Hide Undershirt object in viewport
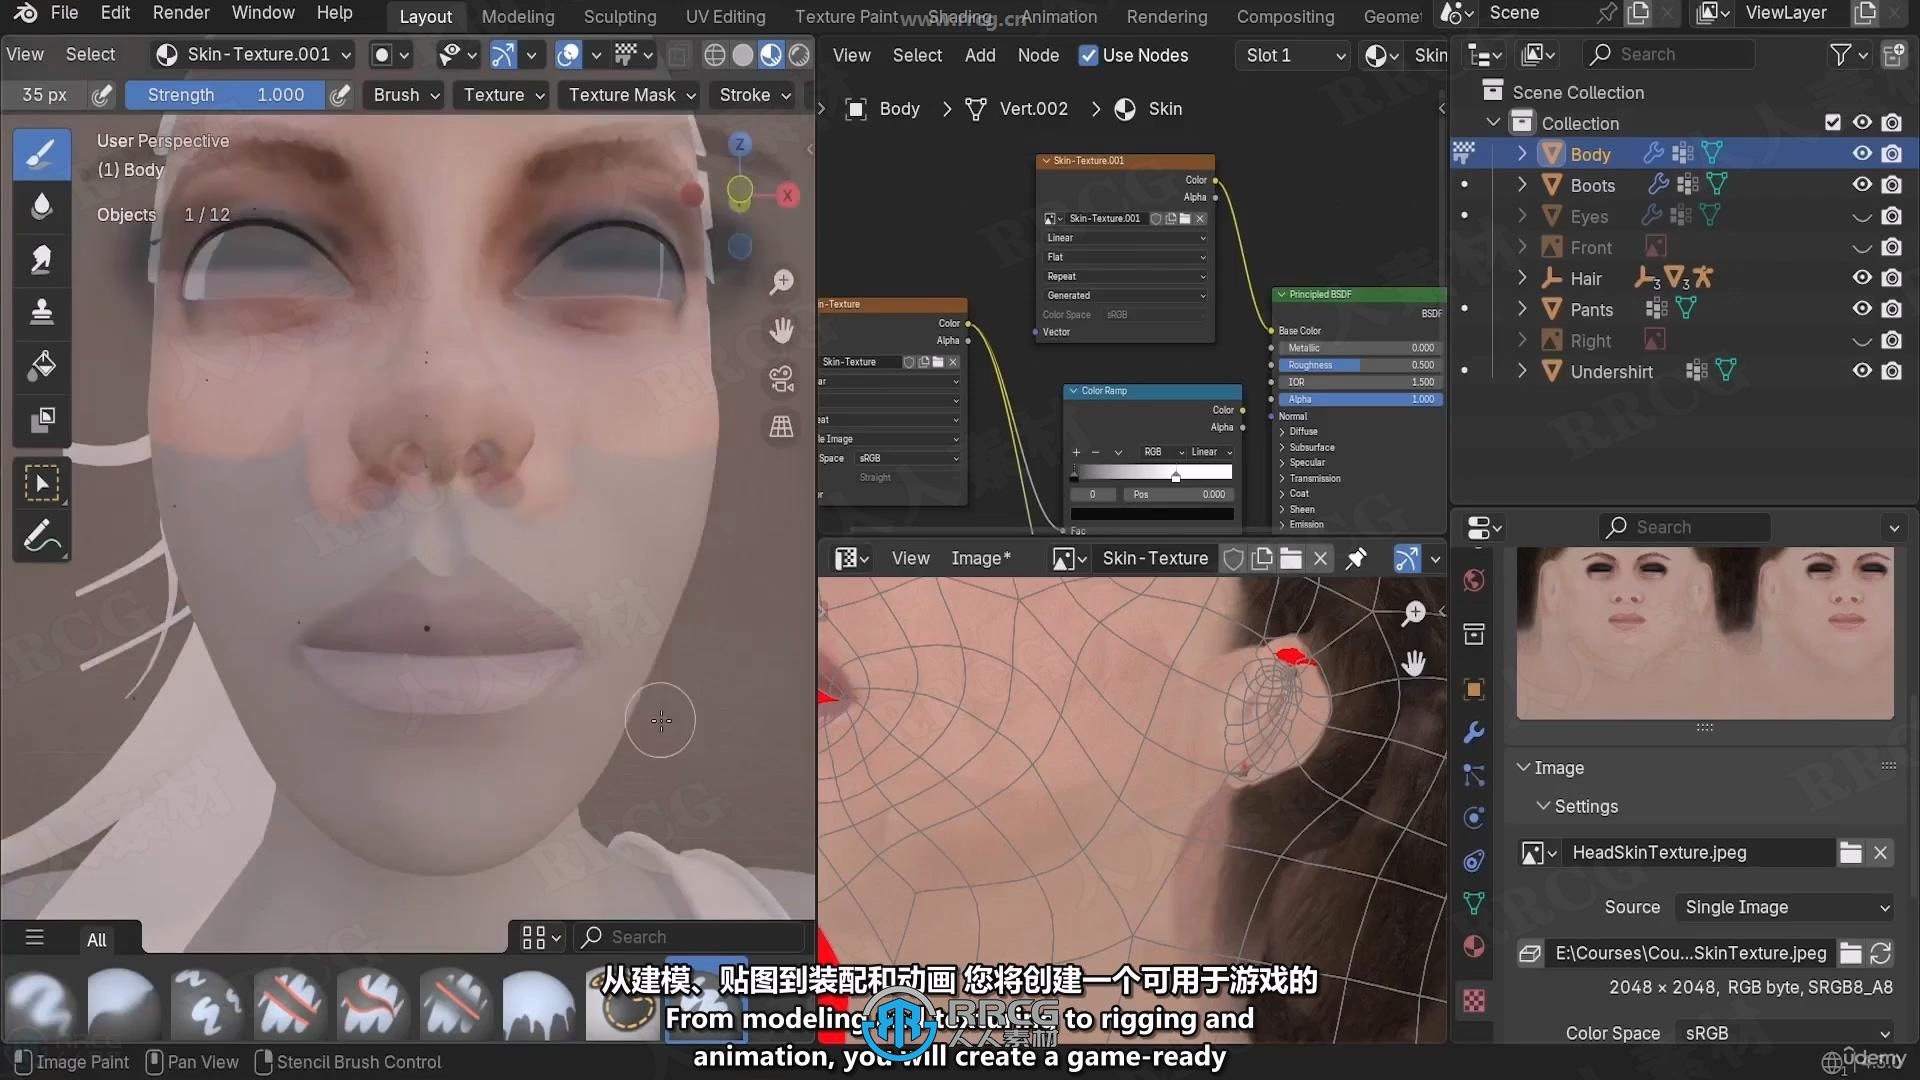Viewport: 1920px width, 1080px height. pos(1861,371)
